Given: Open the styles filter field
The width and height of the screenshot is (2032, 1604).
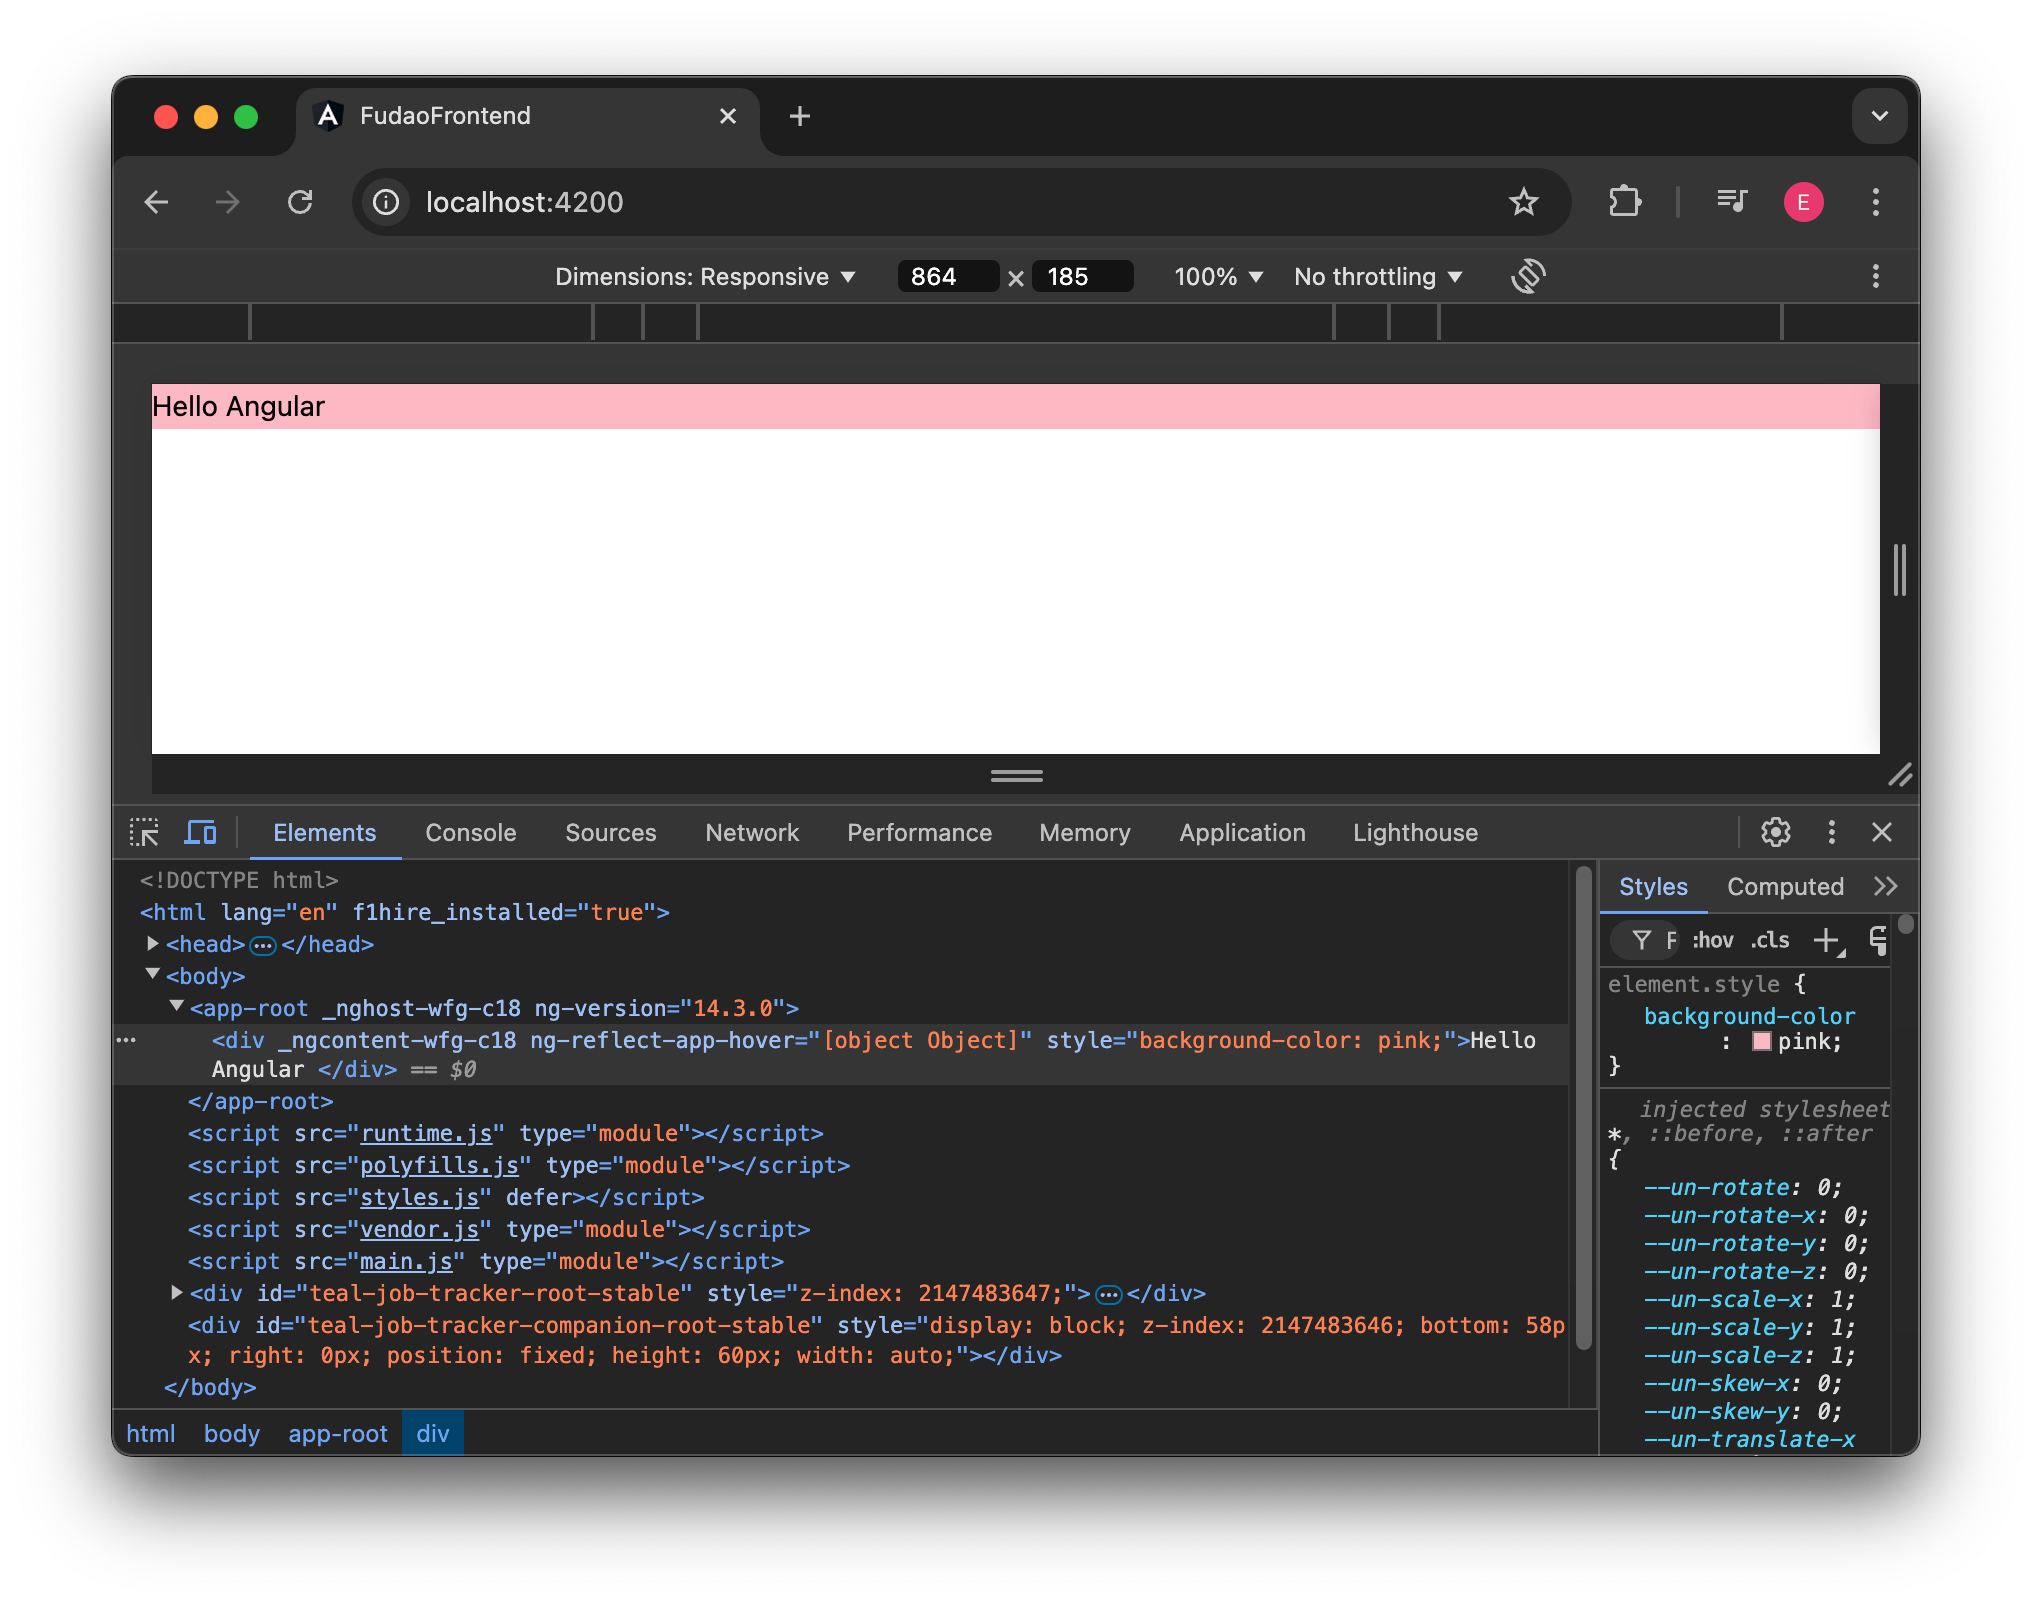Looking at the screenshot, I should tap(1643, 940).
